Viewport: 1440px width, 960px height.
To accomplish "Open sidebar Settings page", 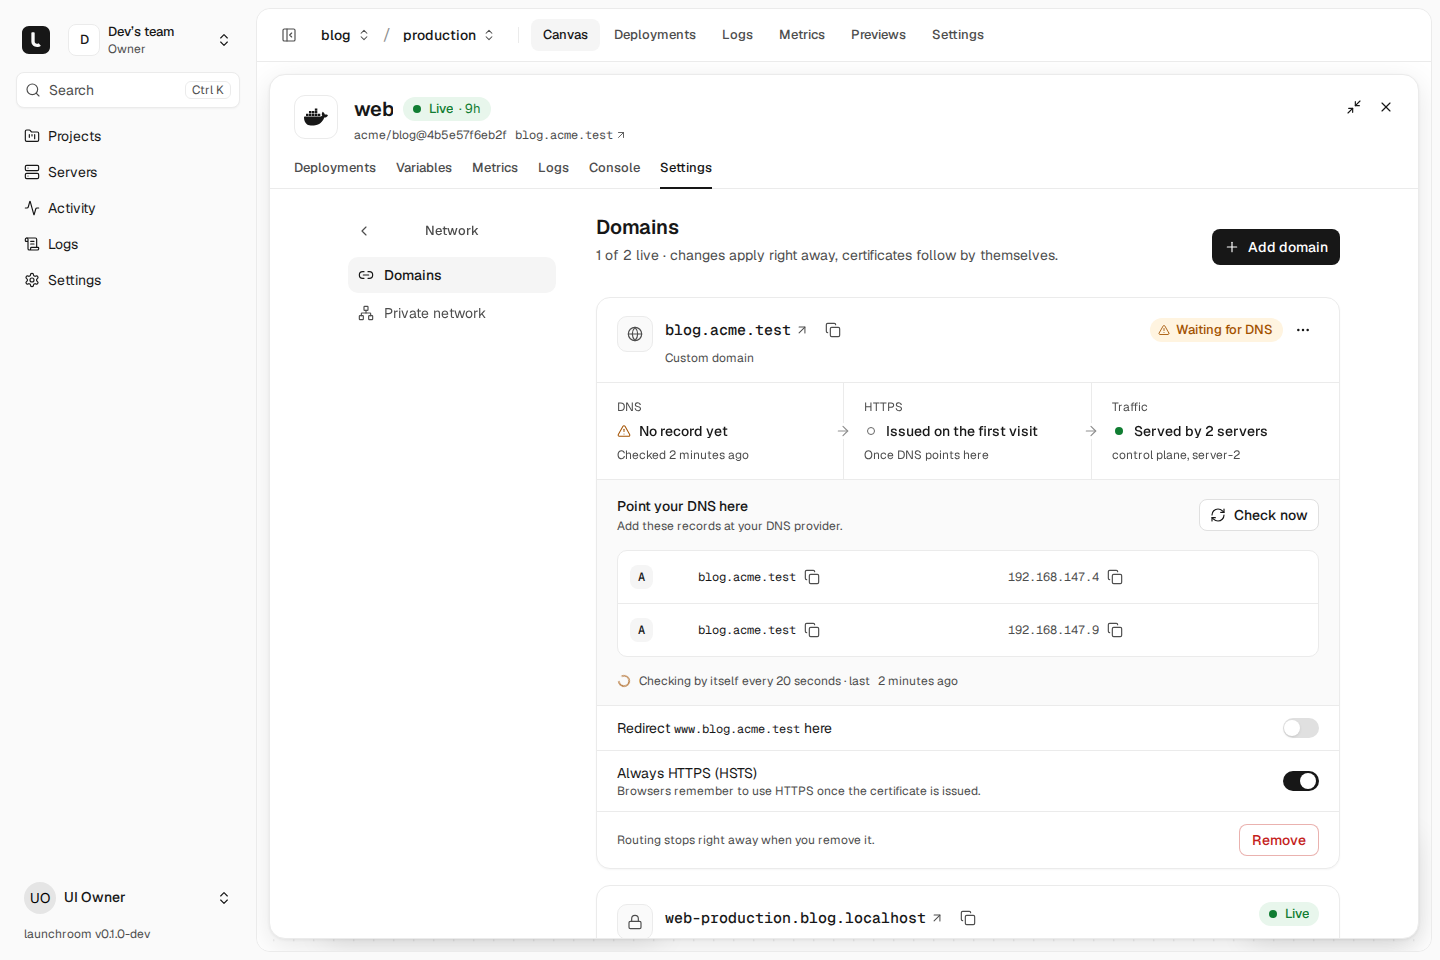I will (128, 280).
